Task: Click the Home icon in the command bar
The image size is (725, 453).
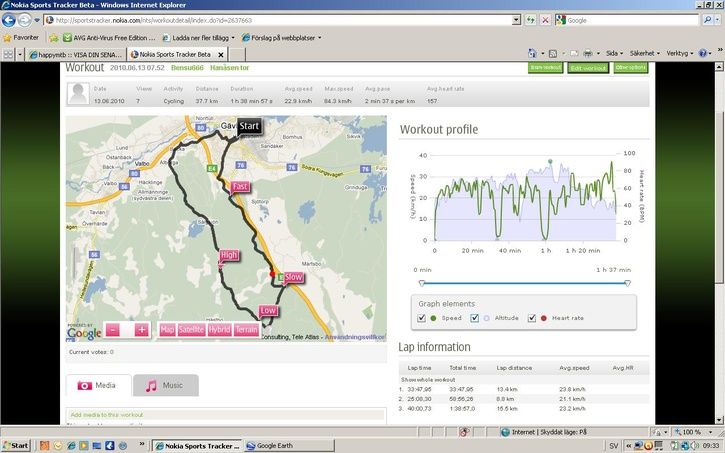Action: click(x=533, y=54)
